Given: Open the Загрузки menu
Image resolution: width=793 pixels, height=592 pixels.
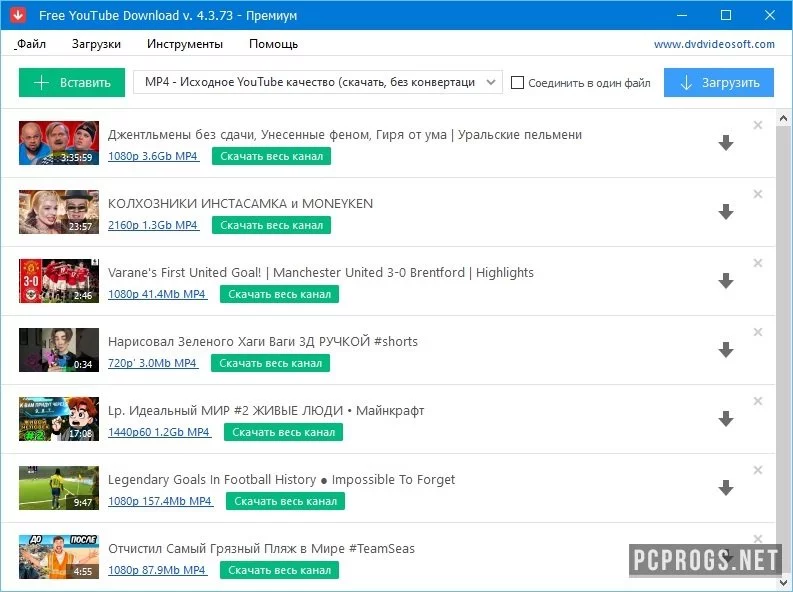Looking at the screenshot, I should [x=96, y=44].
